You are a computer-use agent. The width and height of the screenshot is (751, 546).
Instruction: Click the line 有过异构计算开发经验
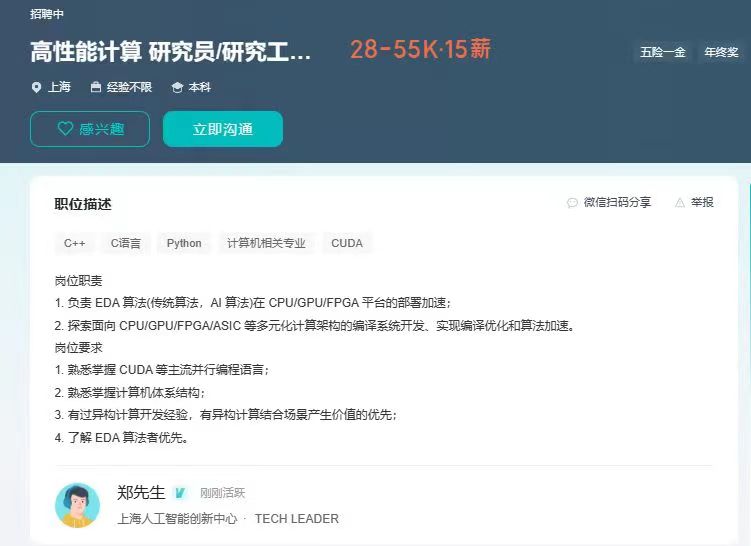tap(226, 415)
